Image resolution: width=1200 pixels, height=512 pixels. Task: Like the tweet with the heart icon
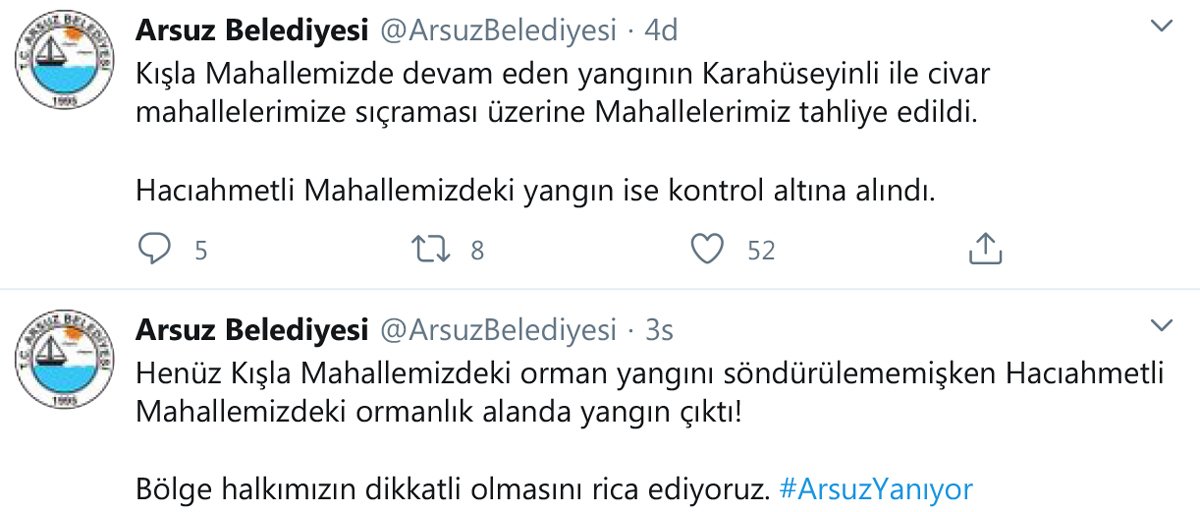pos(708,249)
